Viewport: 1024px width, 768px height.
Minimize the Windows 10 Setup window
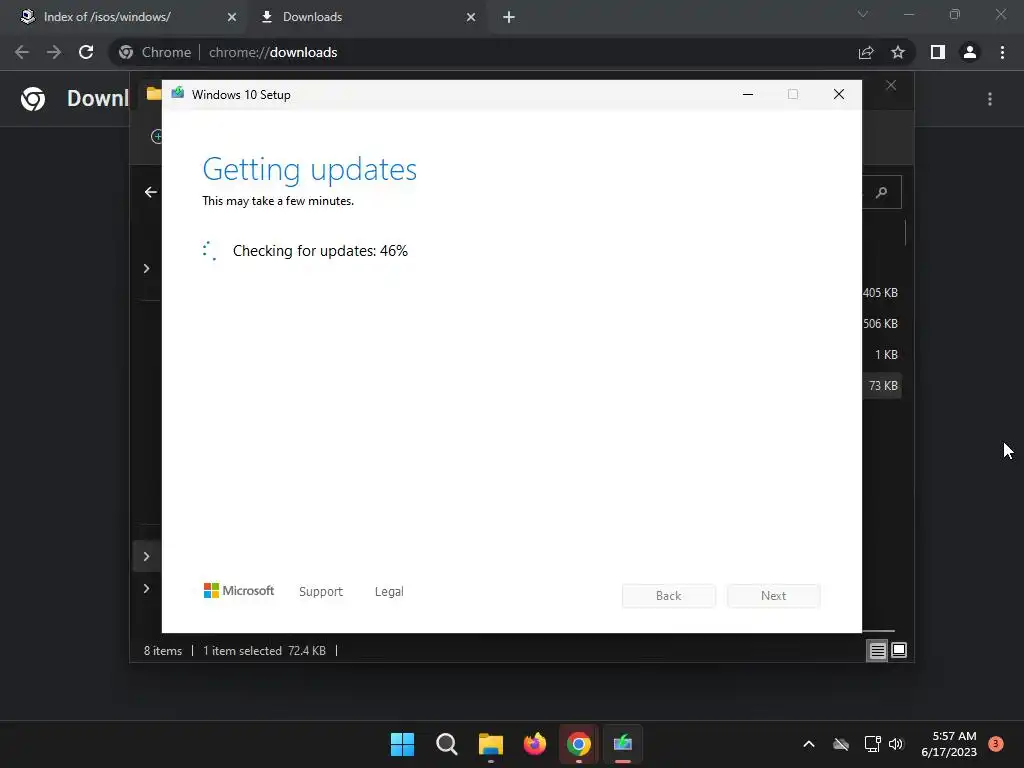click(748, 94)
